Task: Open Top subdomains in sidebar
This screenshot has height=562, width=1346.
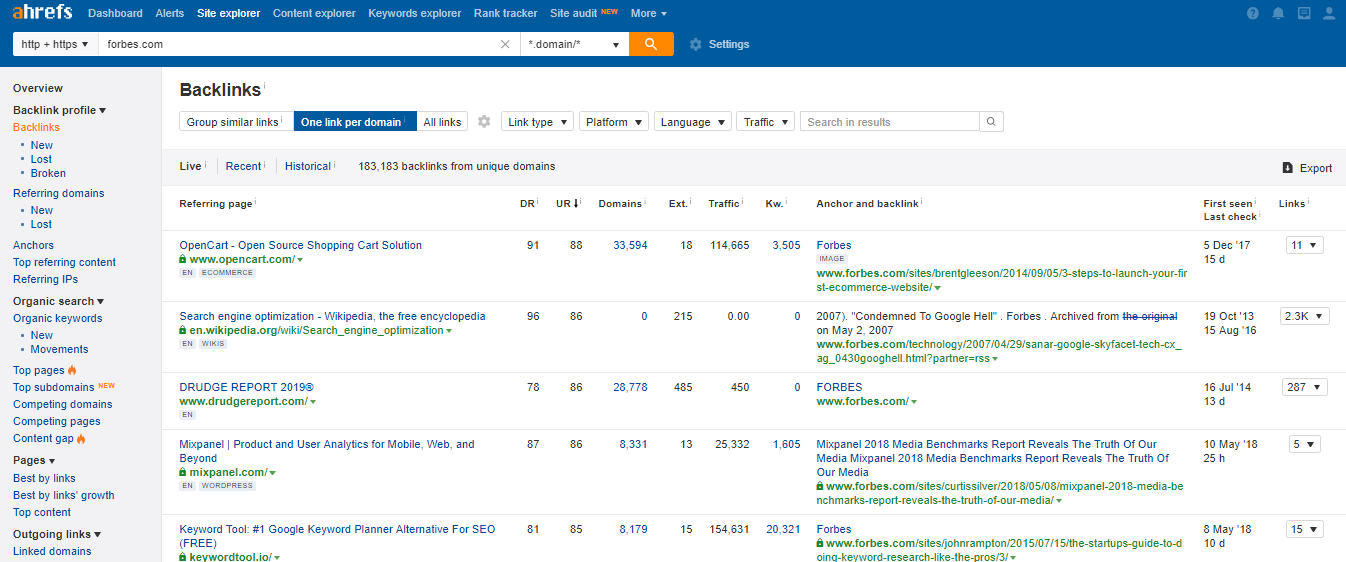Action: [54, 387]
